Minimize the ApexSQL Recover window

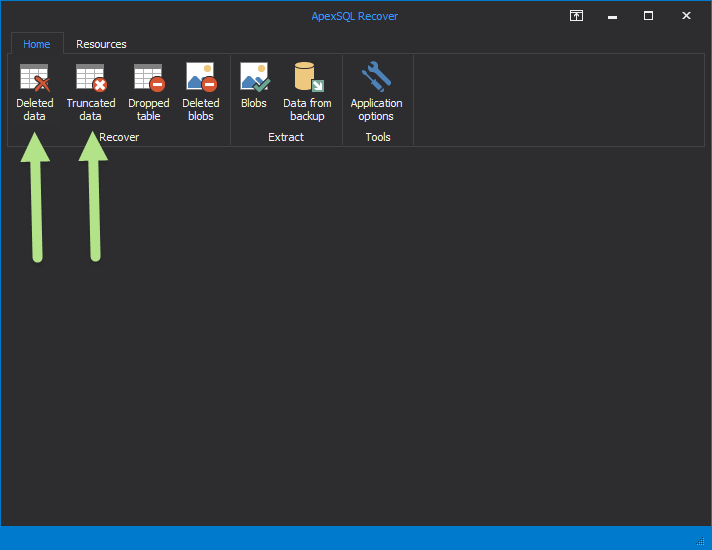click(612, 16)
